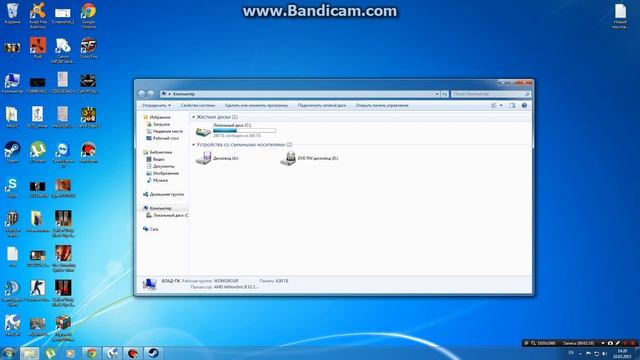The height and width of the screenshot is (360, 640).
Task: Select the uTorrent shortcut on the desktop
Action: [x=38, y=152]
